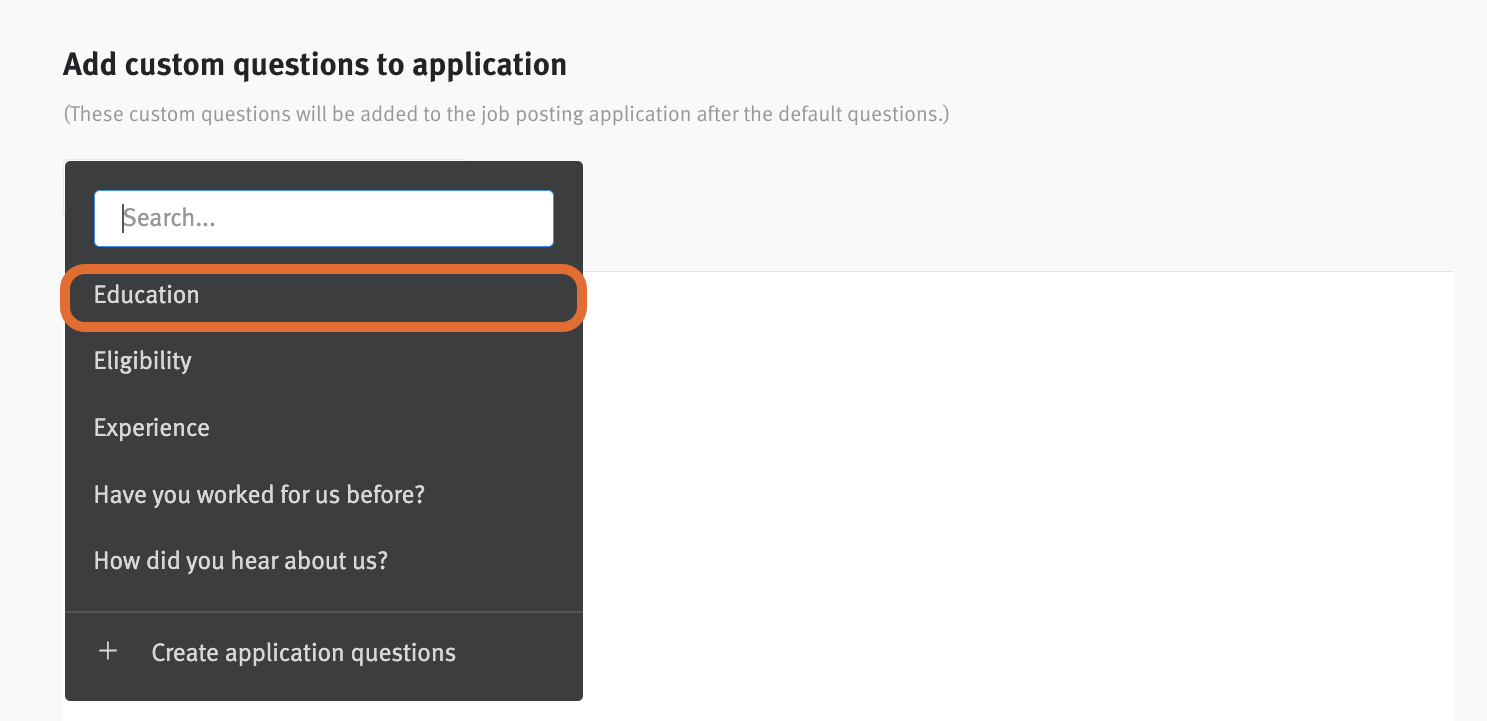The height and width of the screenshot is (721, 1487).
Task: Place cursor in the Search box
Action: tap(323, 218)
